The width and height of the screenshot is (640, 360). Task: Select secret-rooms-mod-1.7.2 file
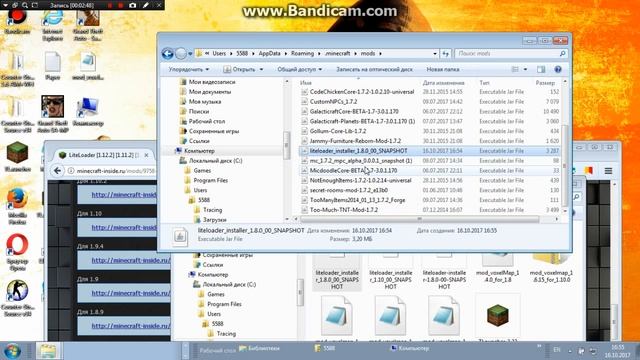coord(349,190)
